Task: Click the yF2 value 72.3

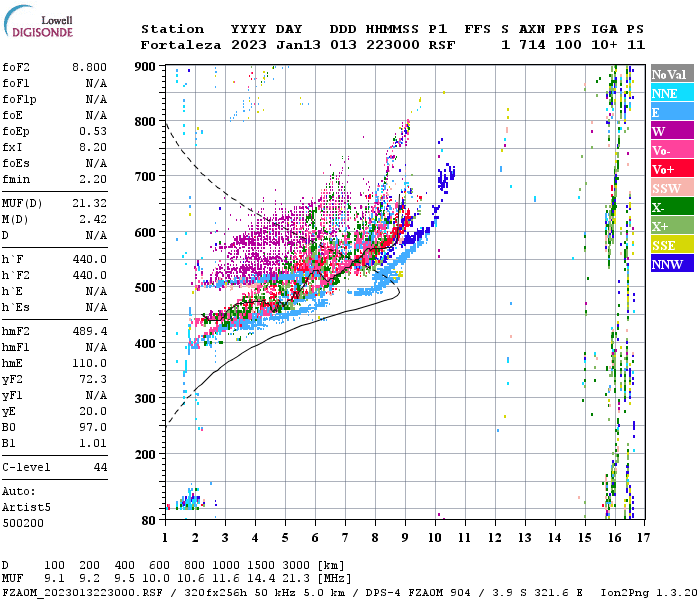Action: pyautogui.click(x=93, y=379)
